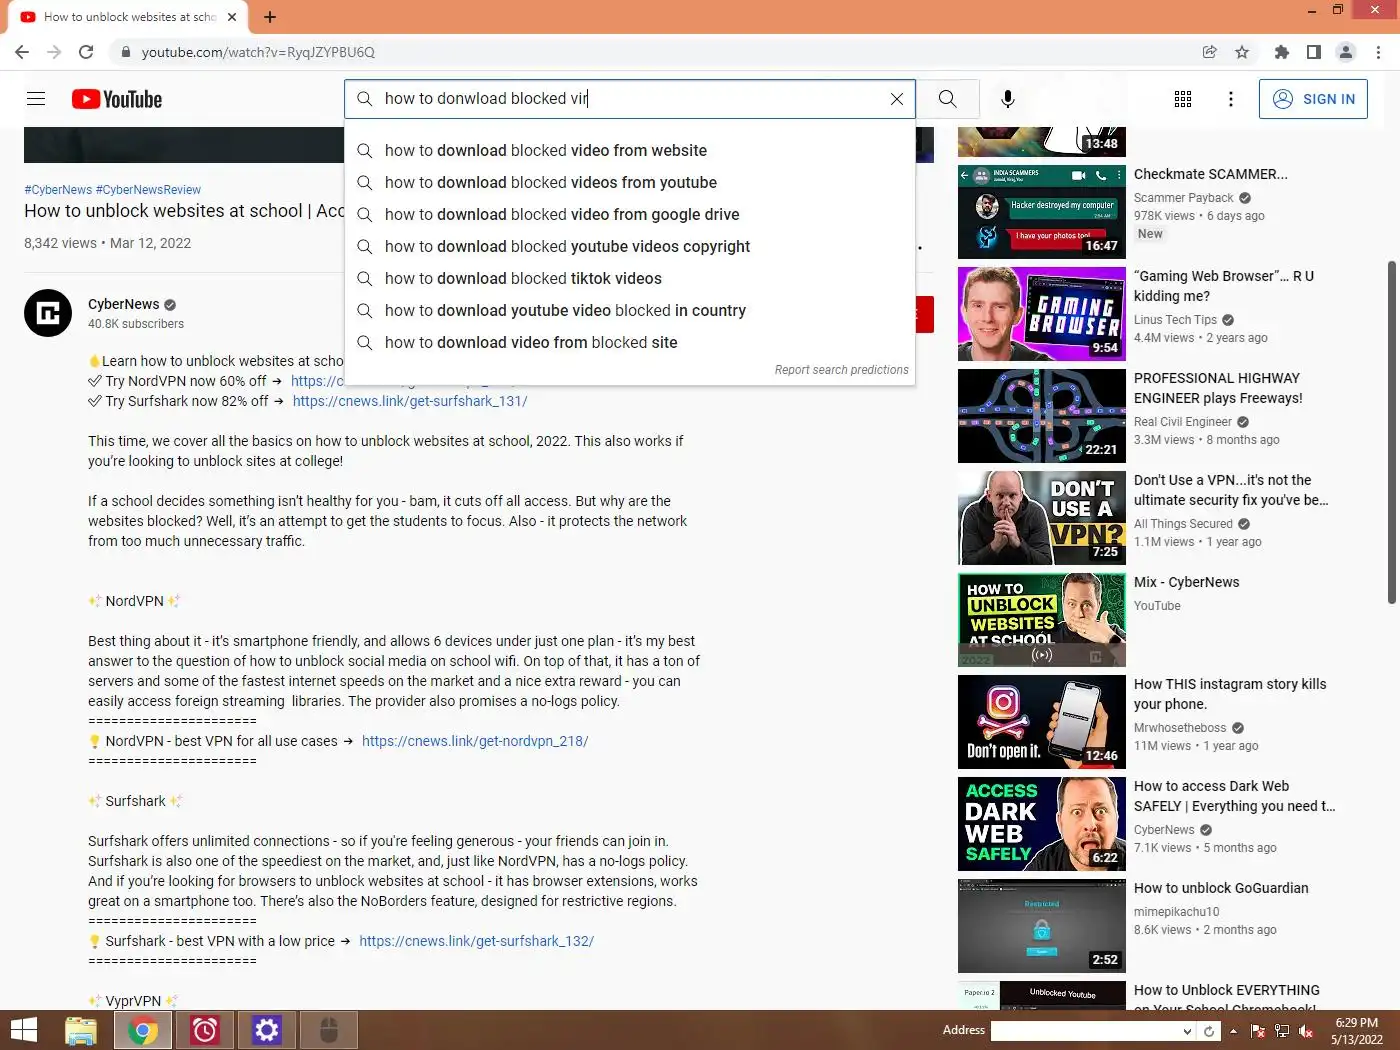Click the taskbar Address refresh icon
1400x1050 pixels.
tap(1209, 1031)
